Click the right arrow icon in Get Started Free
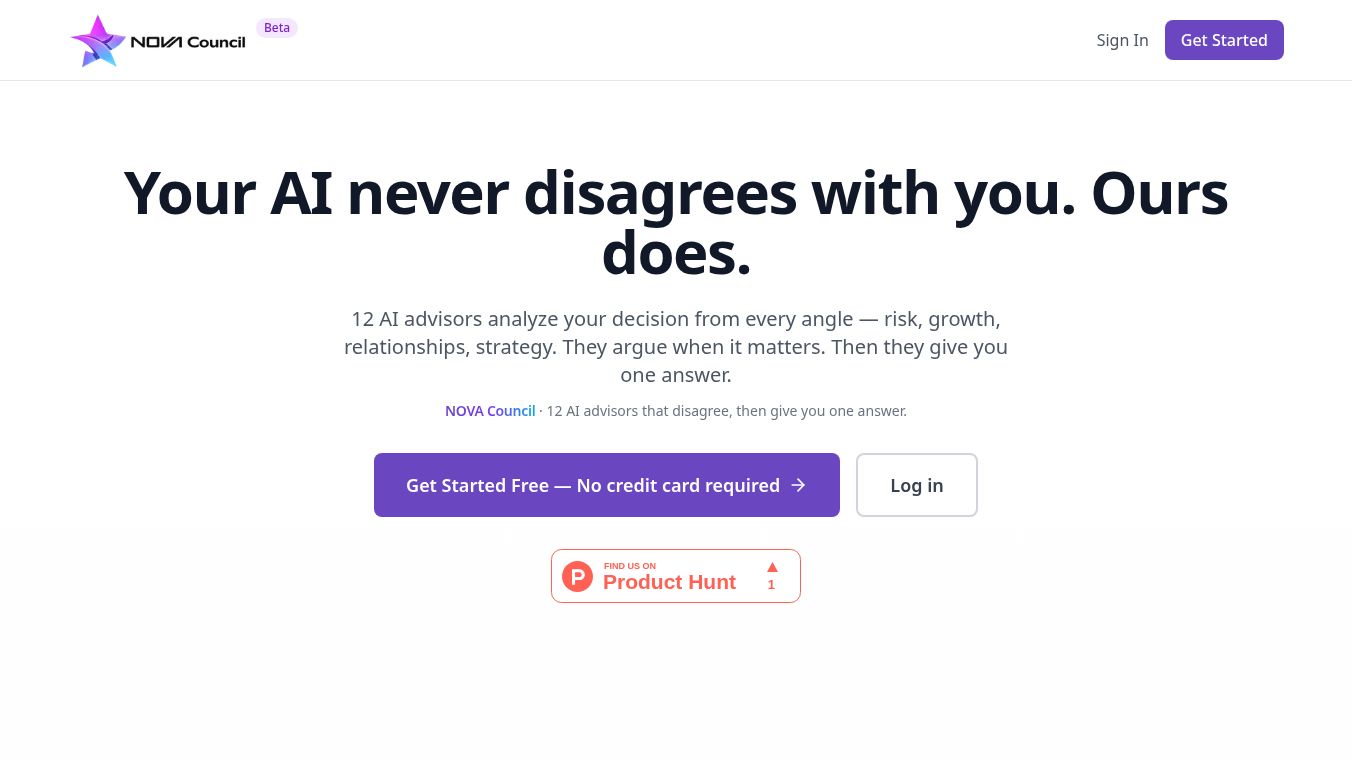Screen dimensions: 1352x760 tap(798, 485)
